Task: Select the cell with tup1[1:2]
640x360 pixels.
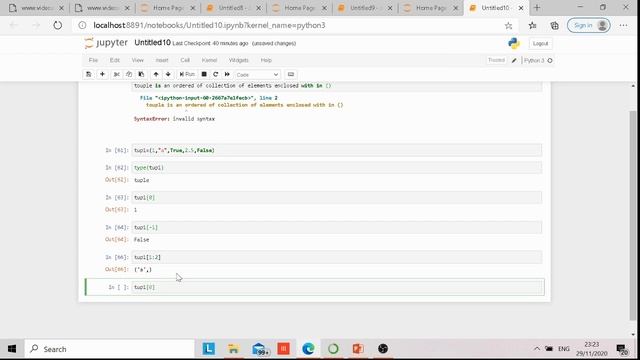Action: click(x=337, y=257)
